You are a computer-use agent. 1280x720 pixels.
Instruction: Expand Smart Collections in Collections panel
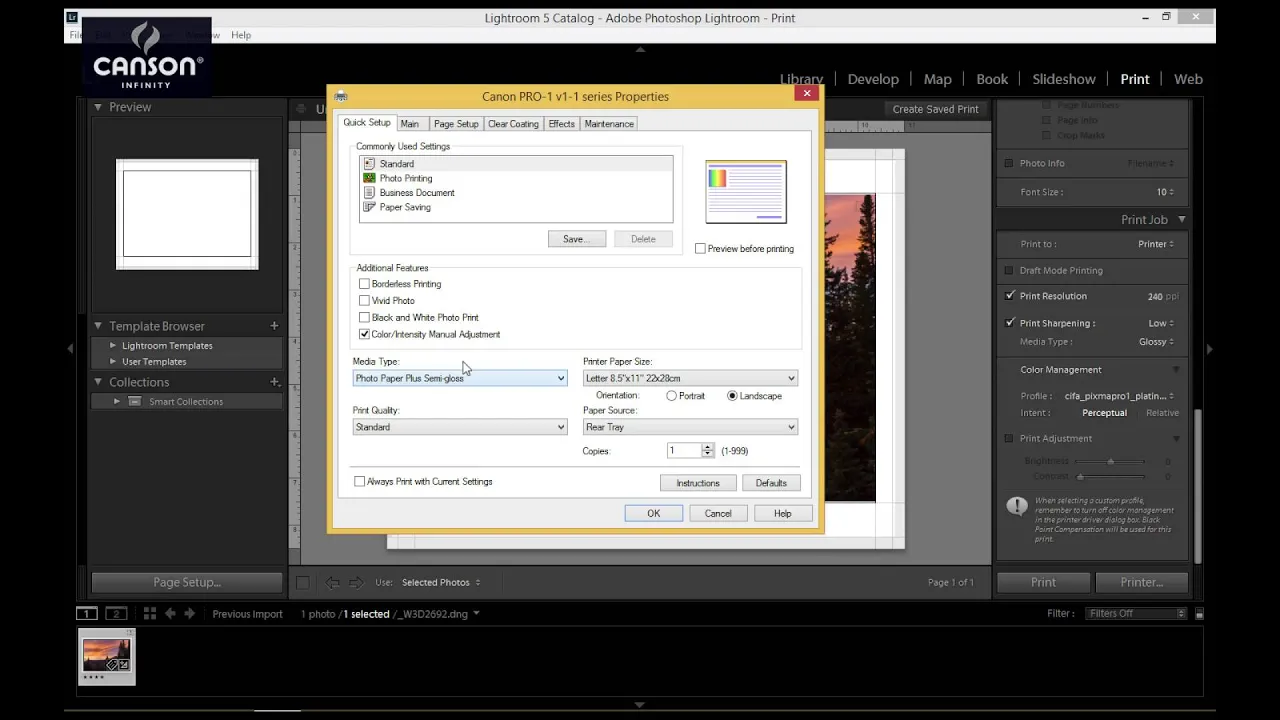pyautogui.click(x=117, y=401)
